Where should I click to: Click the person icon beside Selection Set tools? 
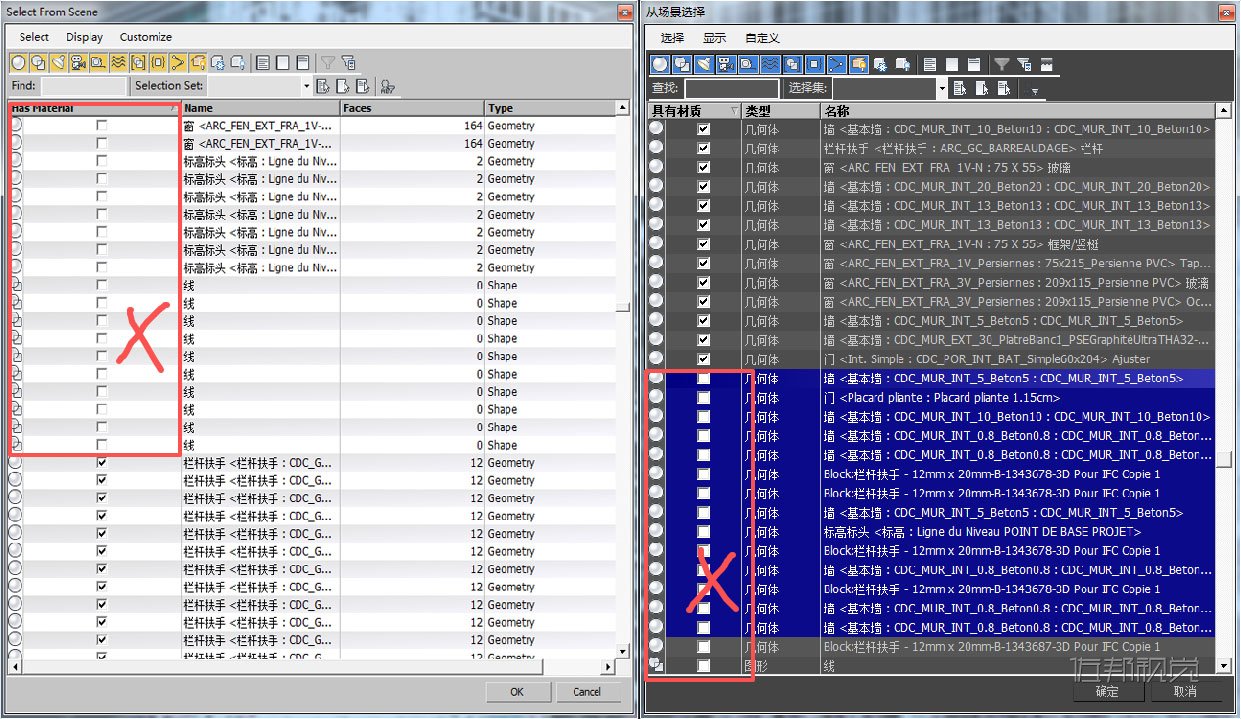(388, 86)
